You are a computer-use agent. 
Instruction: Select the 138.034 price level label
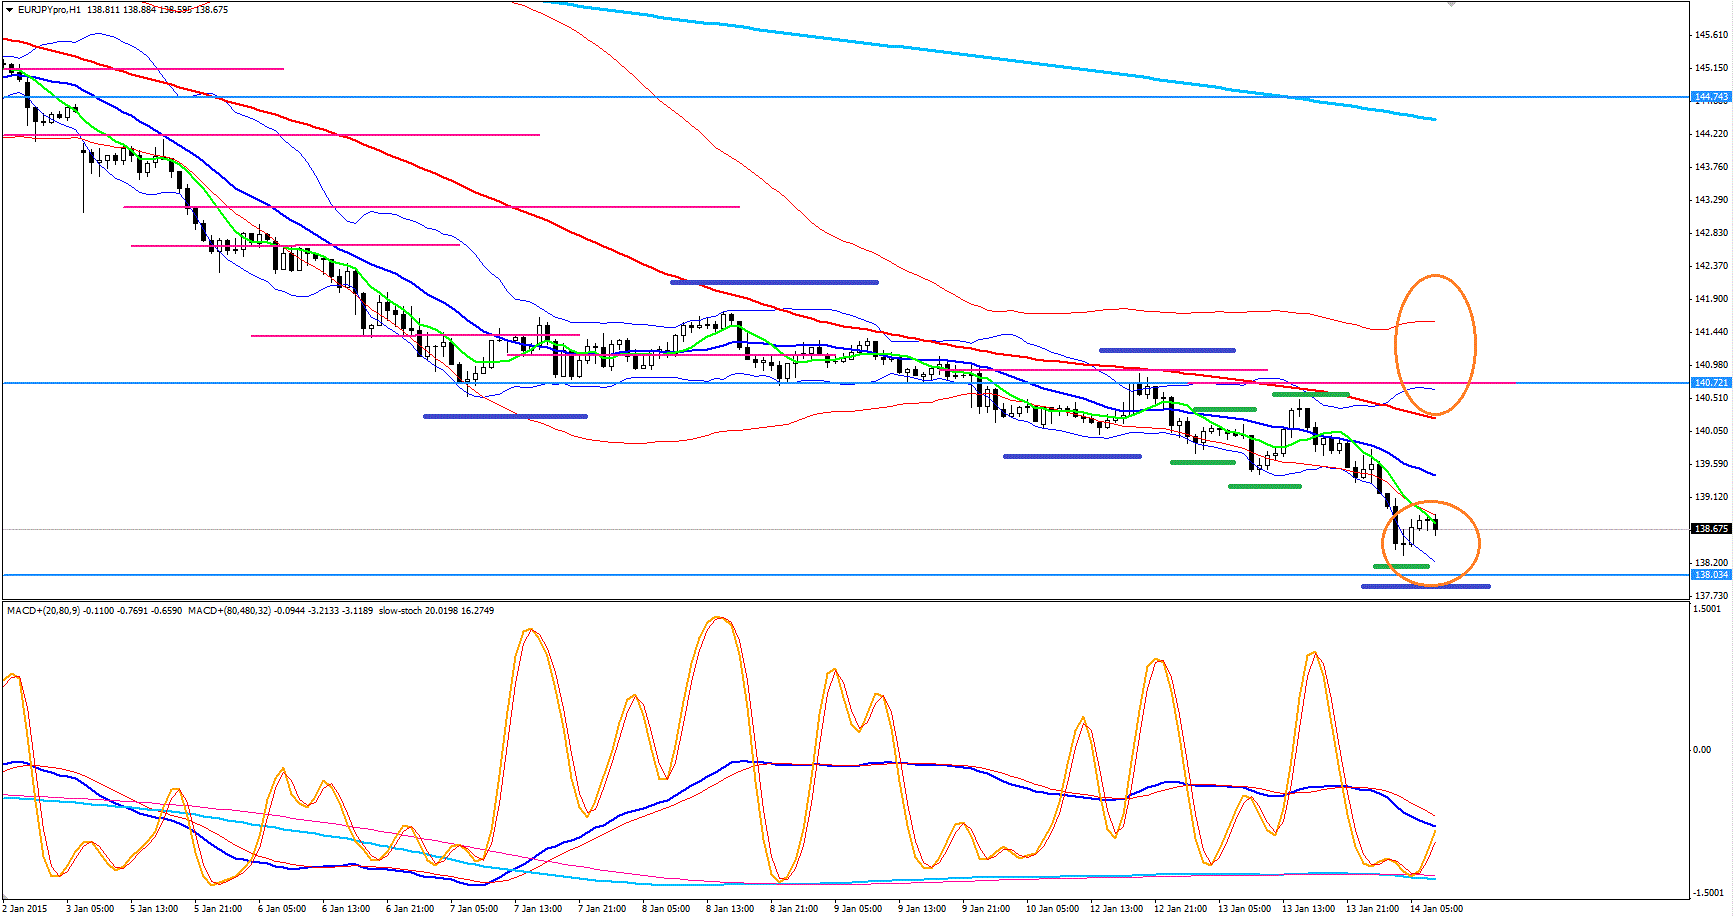1710,575
